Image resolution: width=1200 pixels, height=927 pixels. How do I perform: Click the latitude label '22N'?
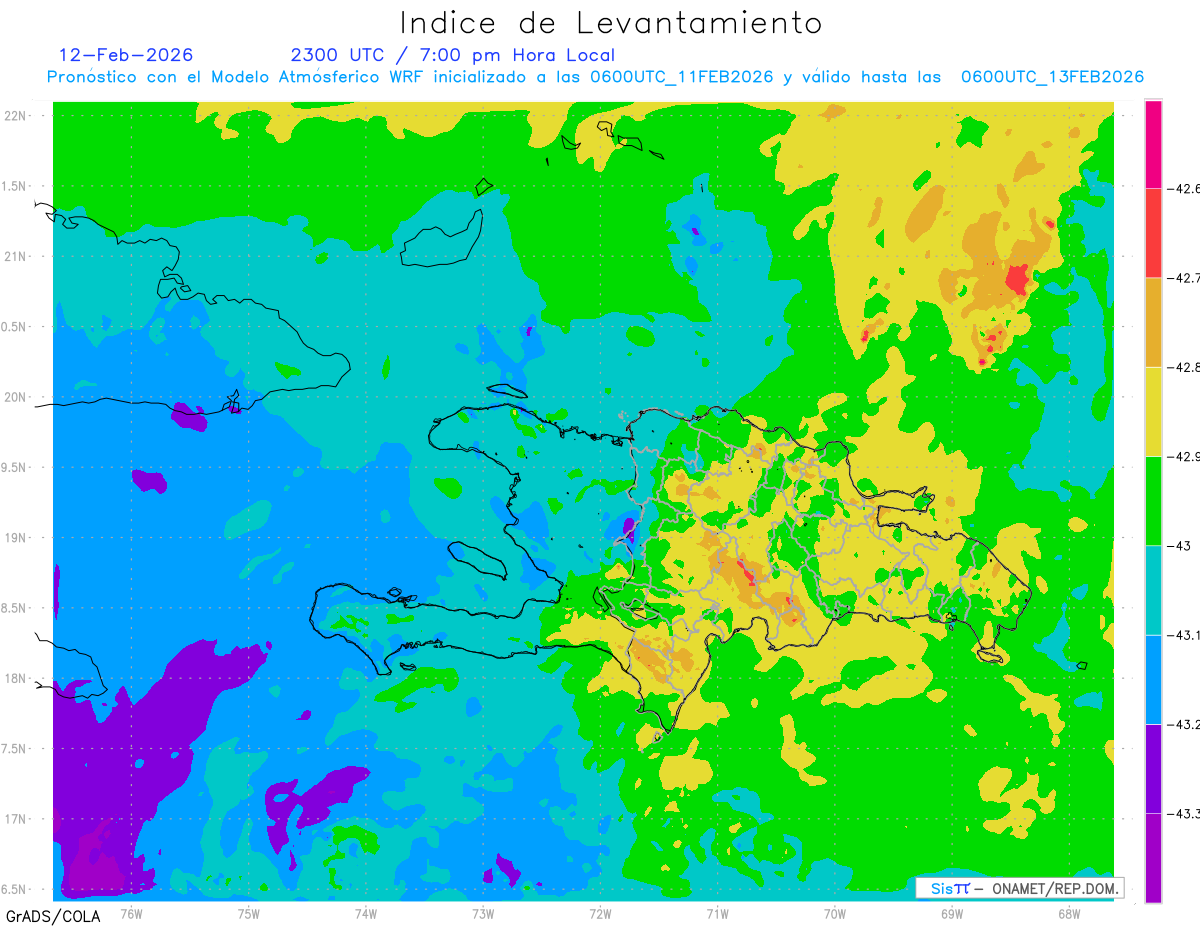(x=16, y=116)
